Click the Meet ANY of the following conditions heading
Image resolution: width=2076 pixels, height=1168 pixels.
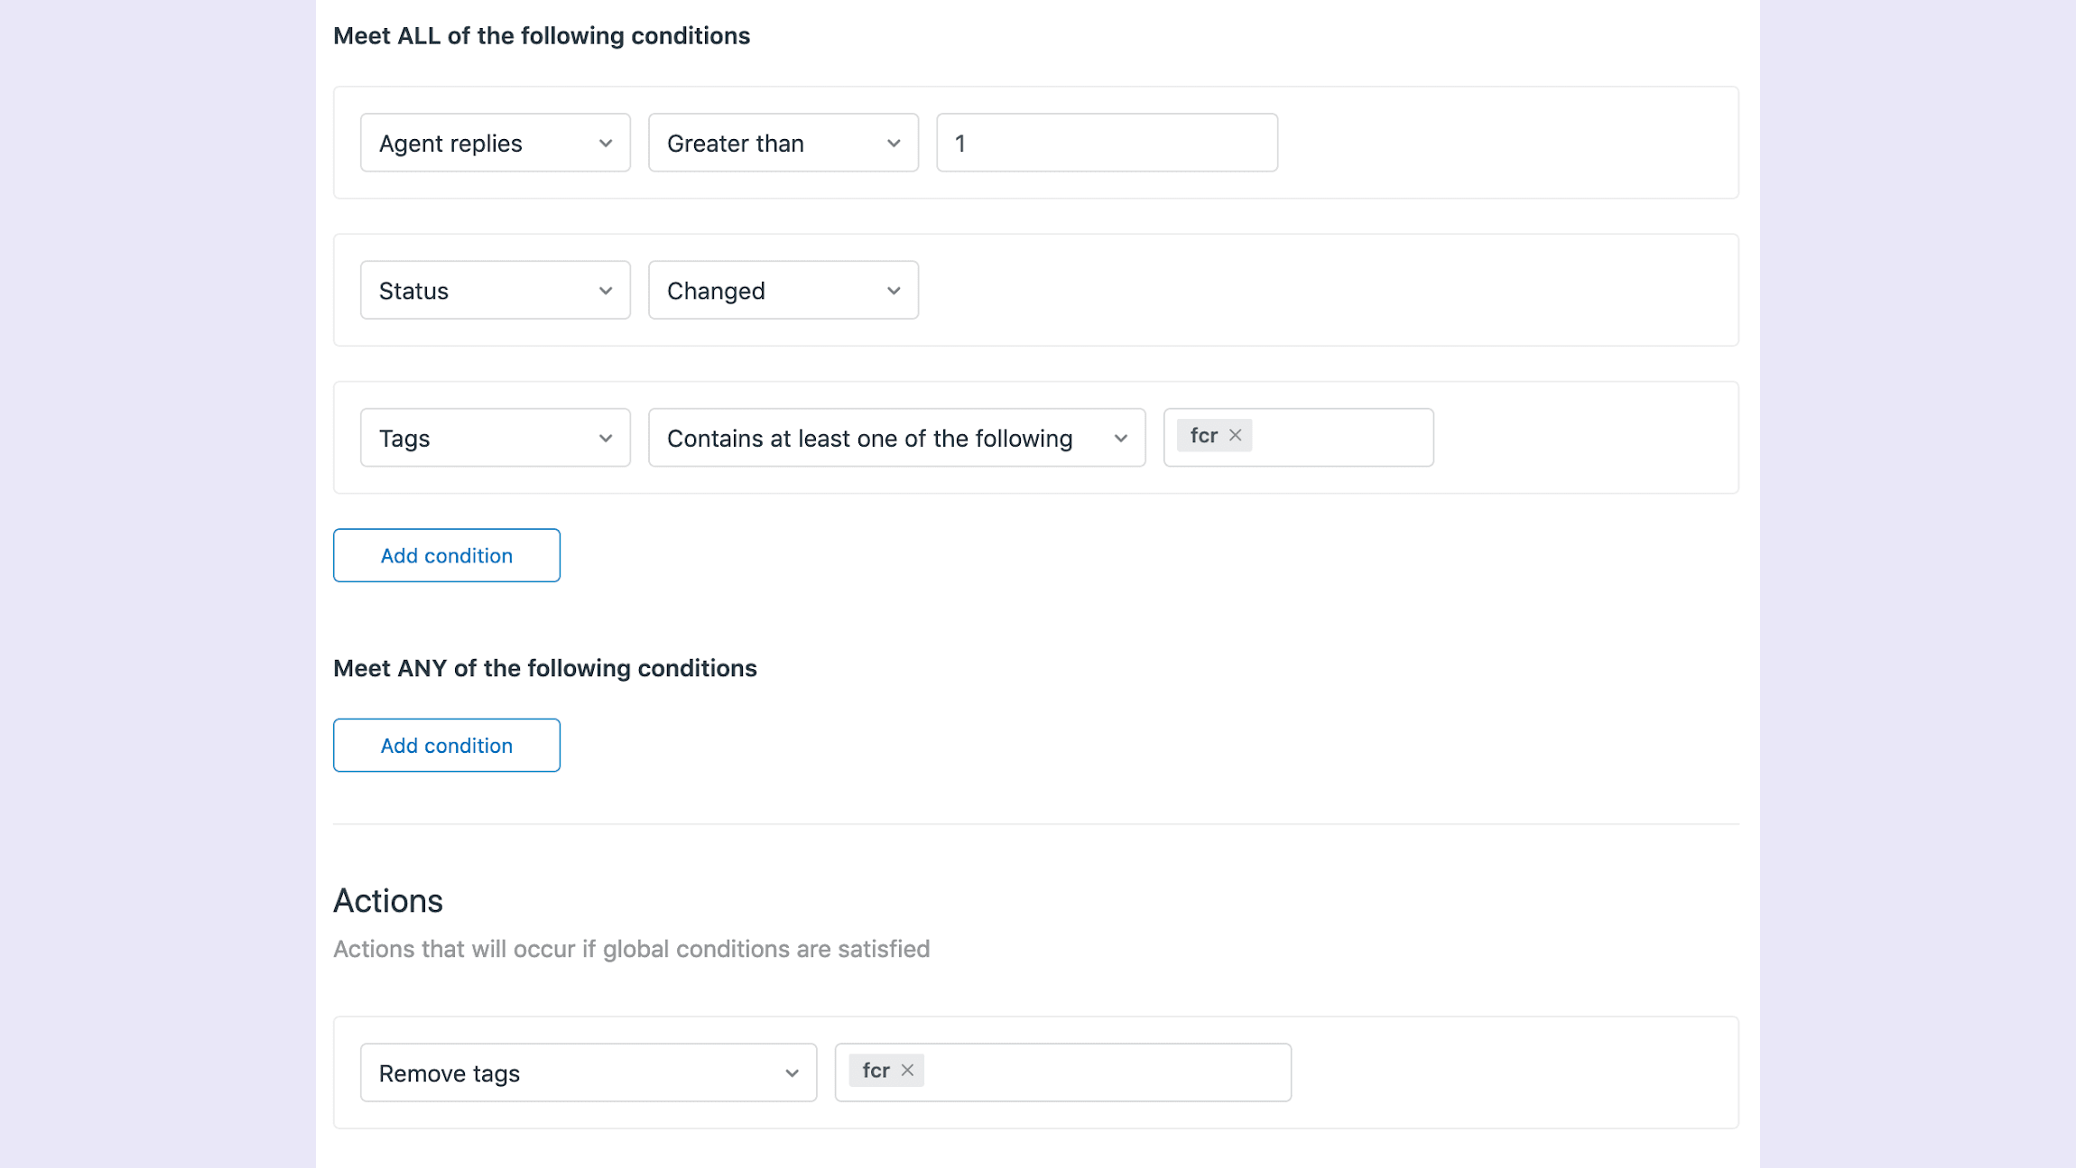[545, 668]
